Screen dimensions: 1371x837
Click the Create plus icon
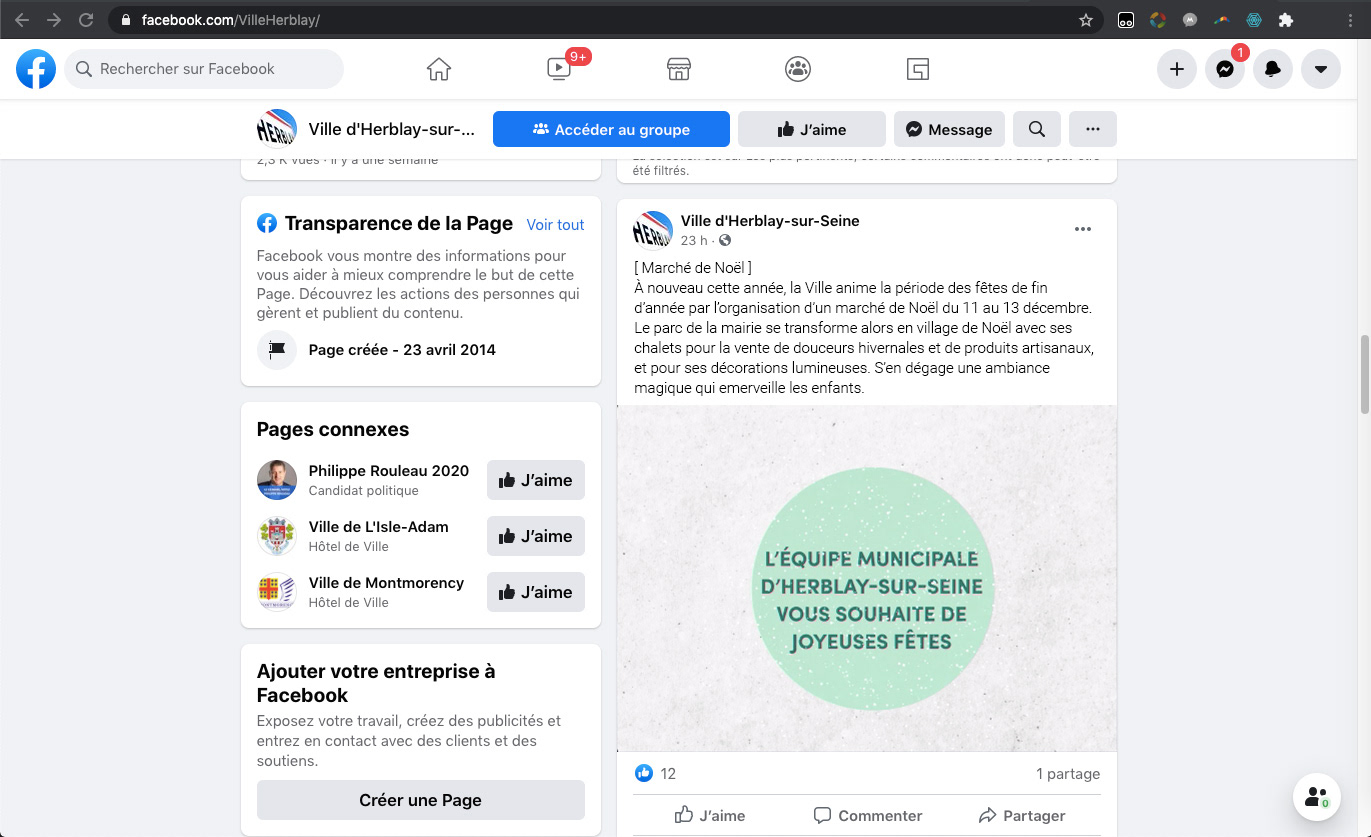[x=1177, y=69]
